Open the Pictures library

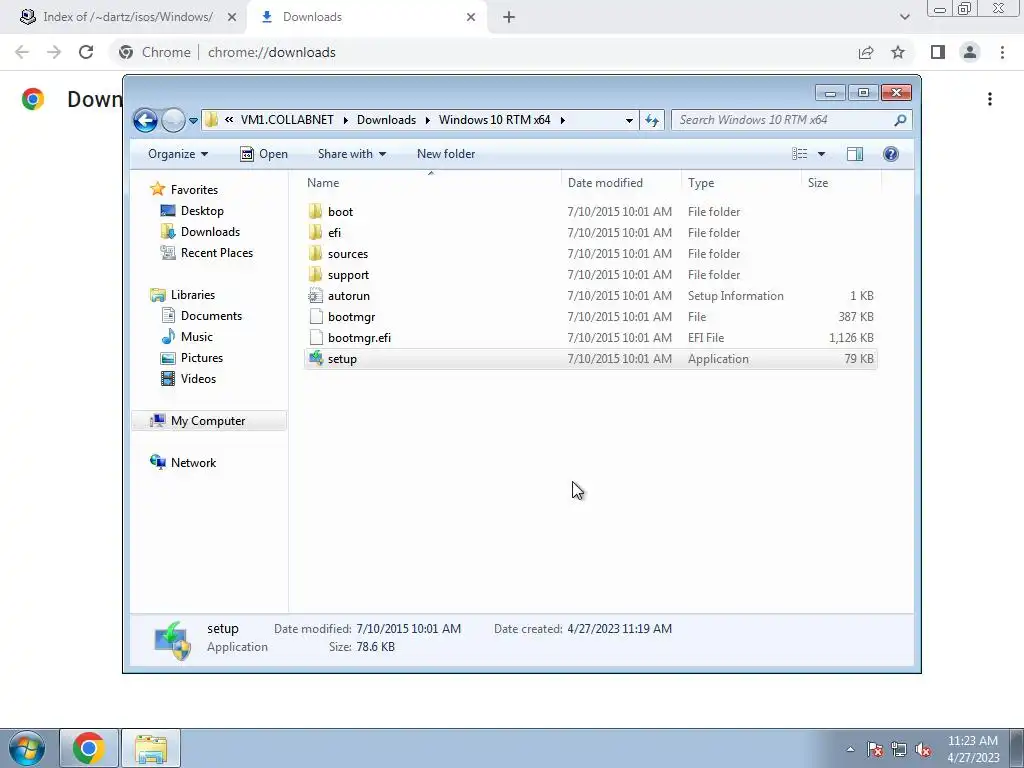201,358
